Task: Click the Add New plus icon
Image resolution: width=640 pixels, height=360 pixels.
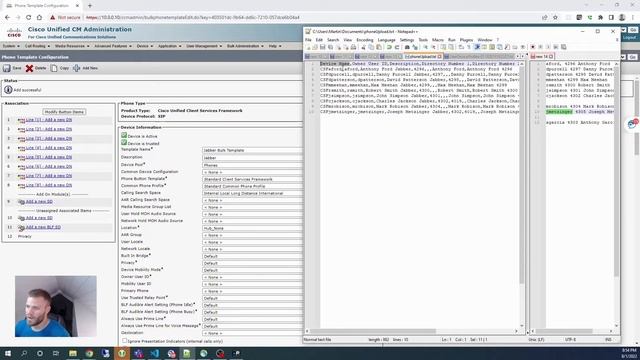Action: [x=77, y=68]
